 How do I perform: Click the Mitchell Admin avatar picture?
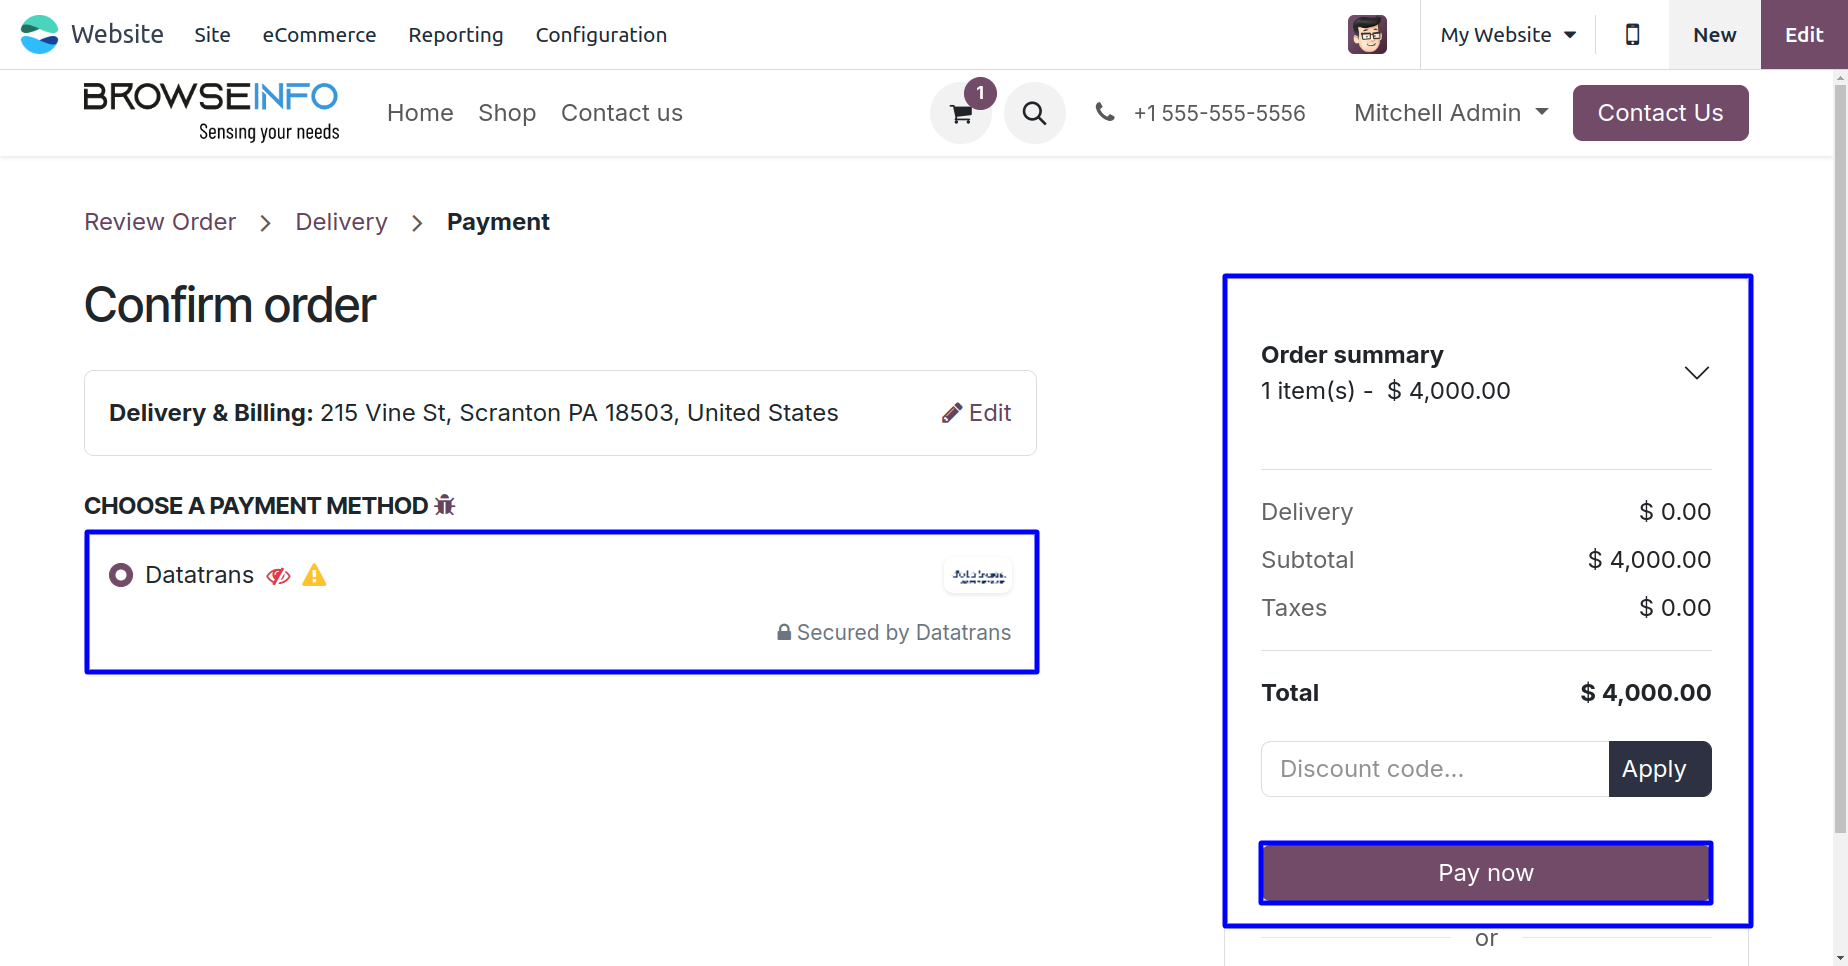click(x=1367, y=35)
